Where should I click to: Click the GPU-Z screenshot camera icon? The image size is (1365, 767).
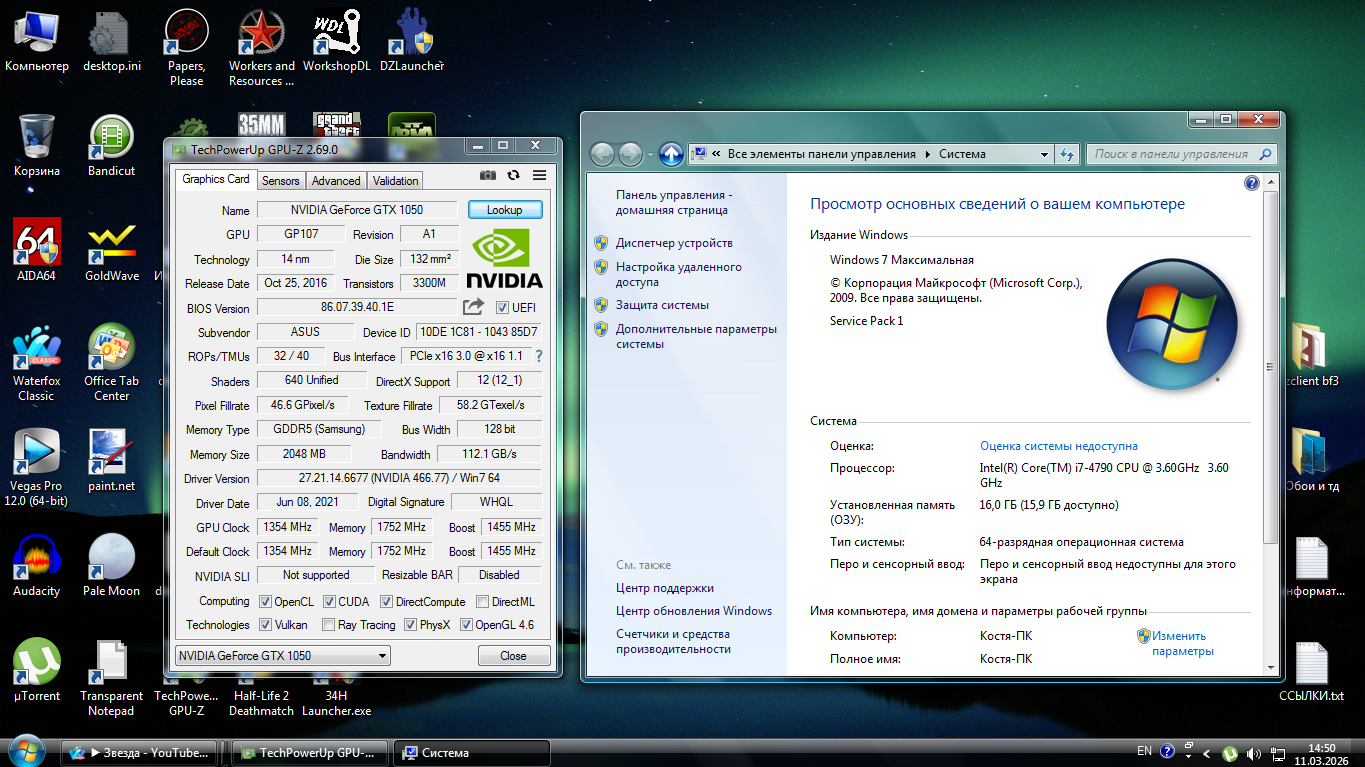(x=487, y=176)
